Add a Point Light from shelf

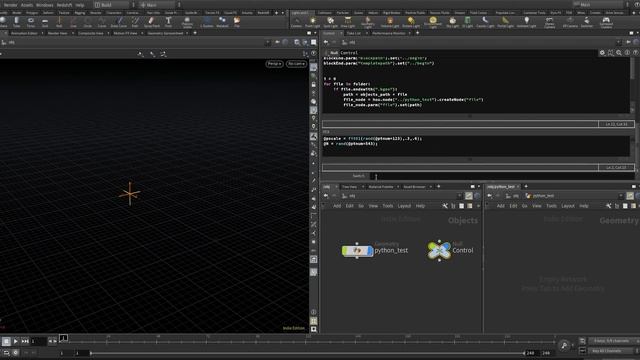click(313, 22)
